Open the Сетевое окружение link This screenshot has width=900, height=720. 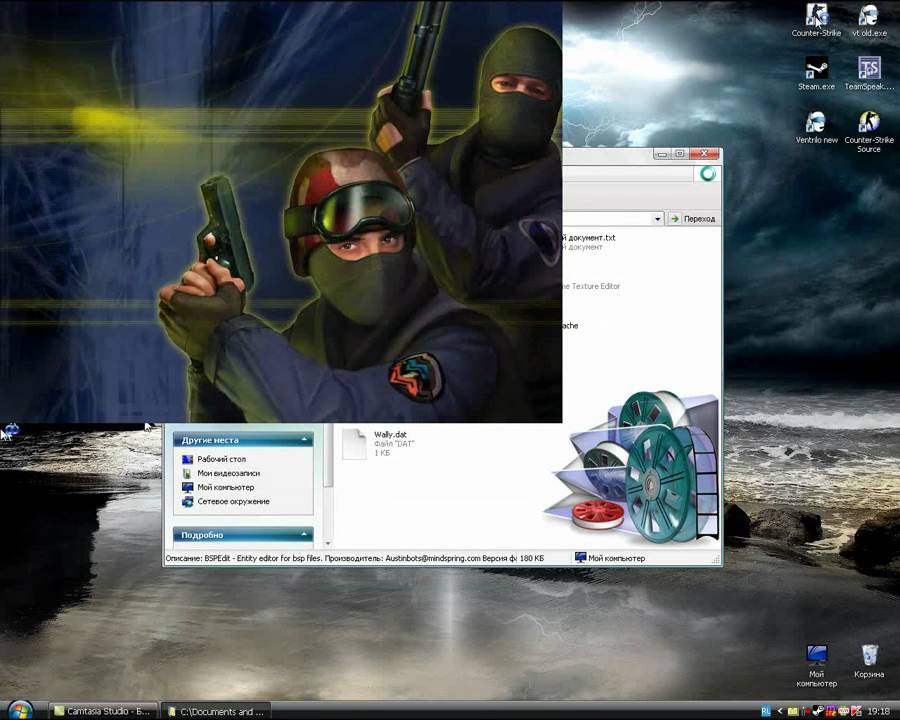tap(233, 501)
